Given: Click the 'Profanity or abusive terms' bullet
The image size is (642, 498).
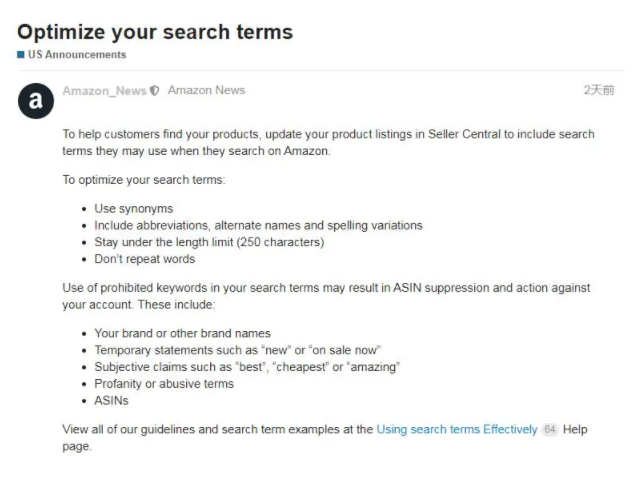Looking at the screenshot, I should pos(164,383).
